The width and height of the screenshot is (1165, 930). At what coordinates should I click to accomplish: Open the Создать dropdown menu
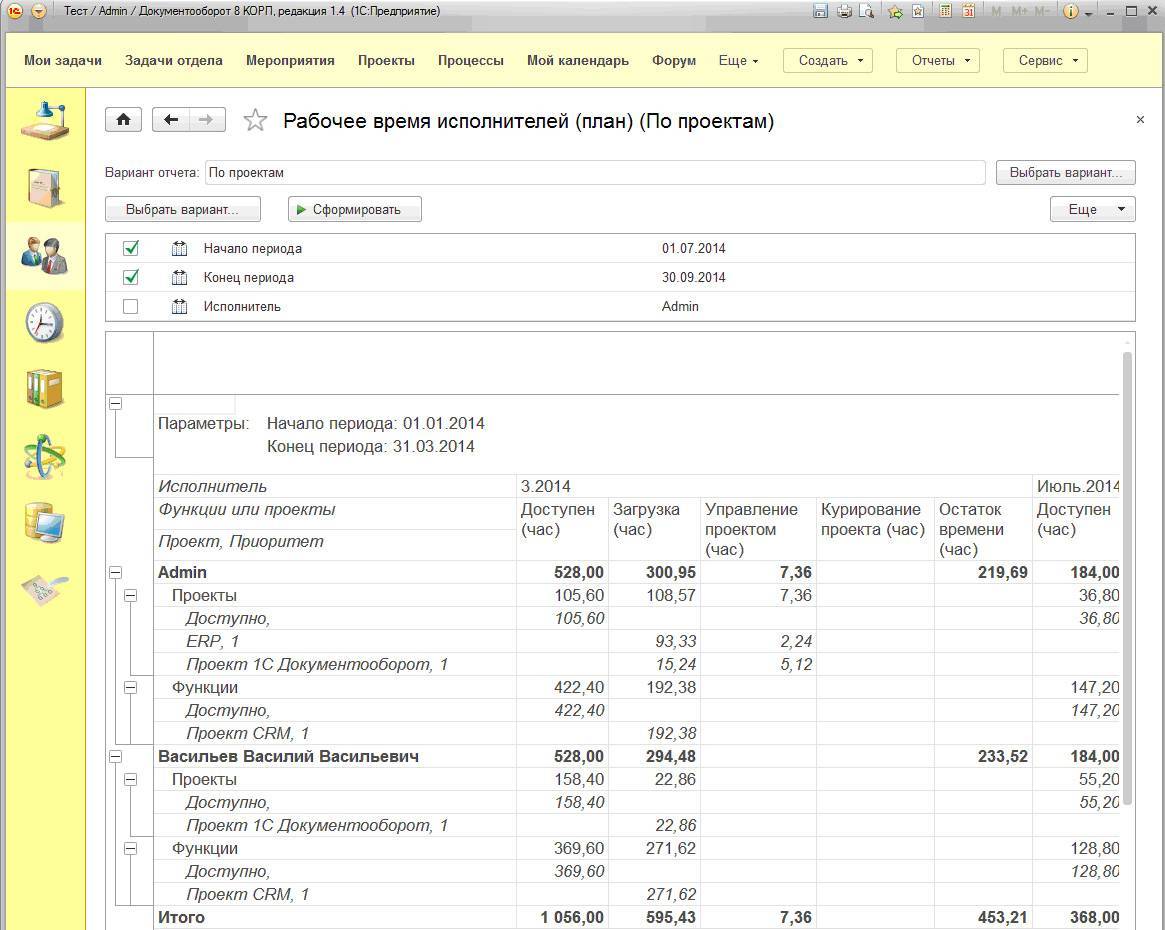[x=827, y=60]
